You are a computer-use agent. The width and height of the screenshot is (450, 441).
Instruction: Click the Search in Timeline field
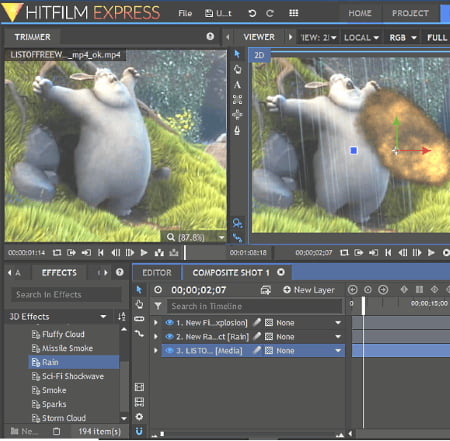[255, 306]
